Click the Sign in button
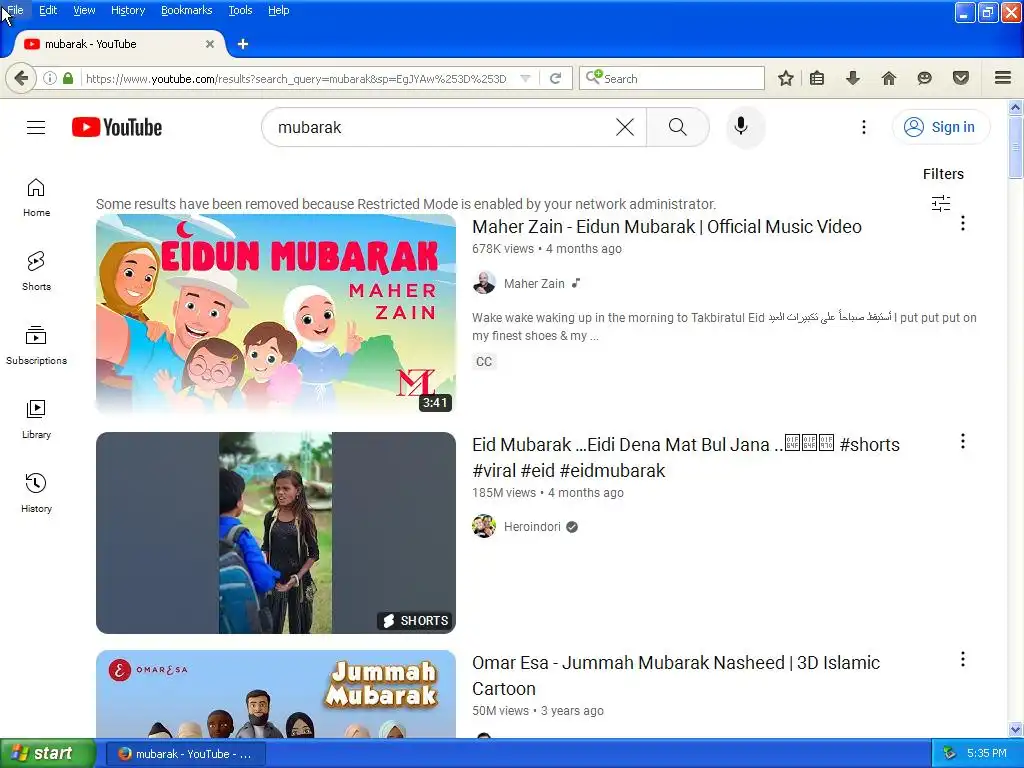This screenshot has width=1024, height=768. pos(940,127)
